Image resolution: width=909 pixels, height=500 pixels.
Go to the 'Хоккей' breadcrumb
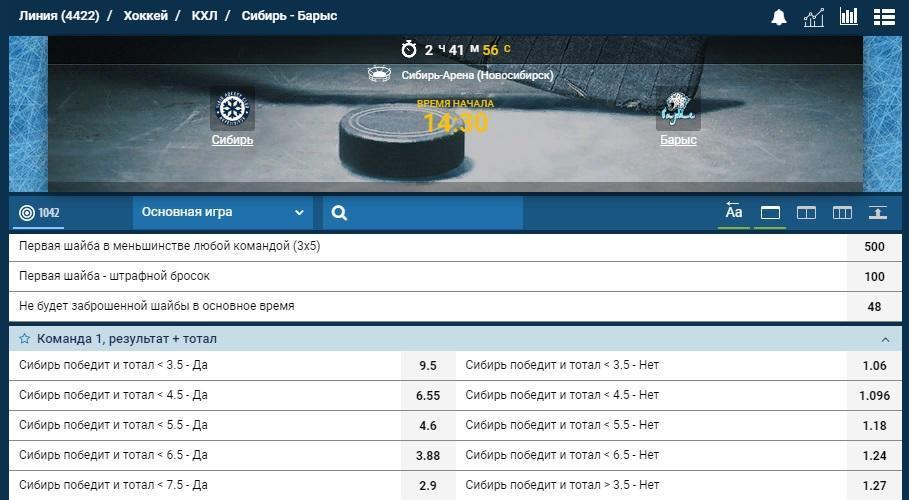145,16
